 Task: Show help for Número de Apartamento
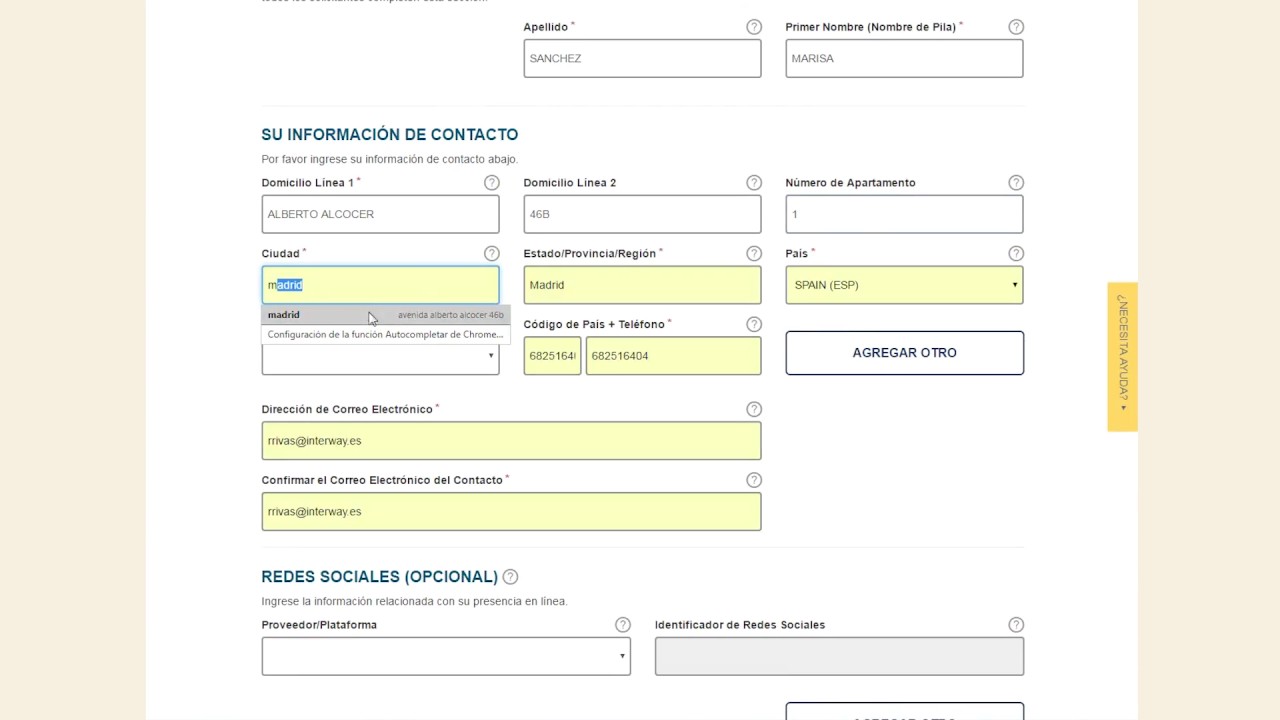pyautogui.click(x=1016, y=183)
